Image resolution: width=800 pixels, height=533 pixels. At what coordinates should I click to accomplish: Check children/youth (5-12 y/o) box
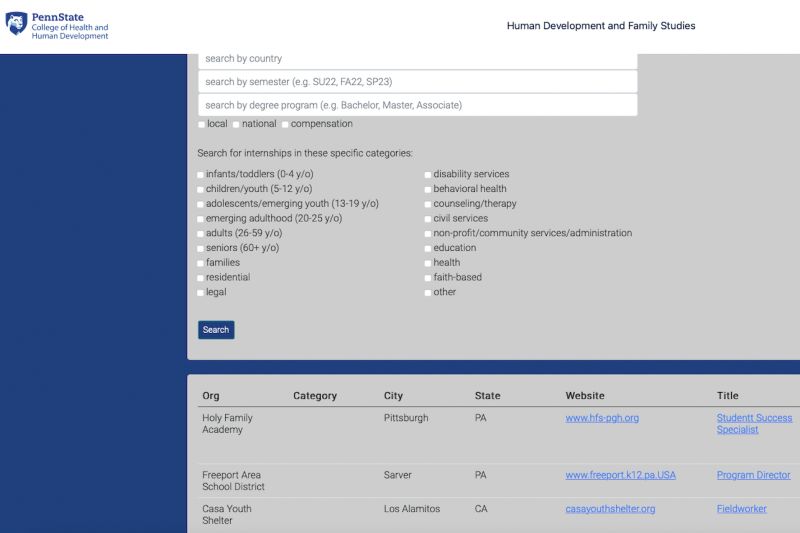pos(201,189)
